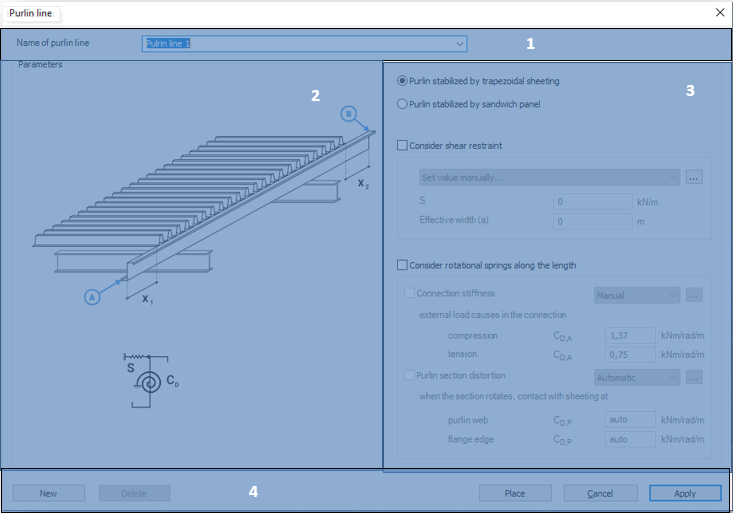Click the Apply button
Viewport: 733px width, 513px height.
pos(685,493)
